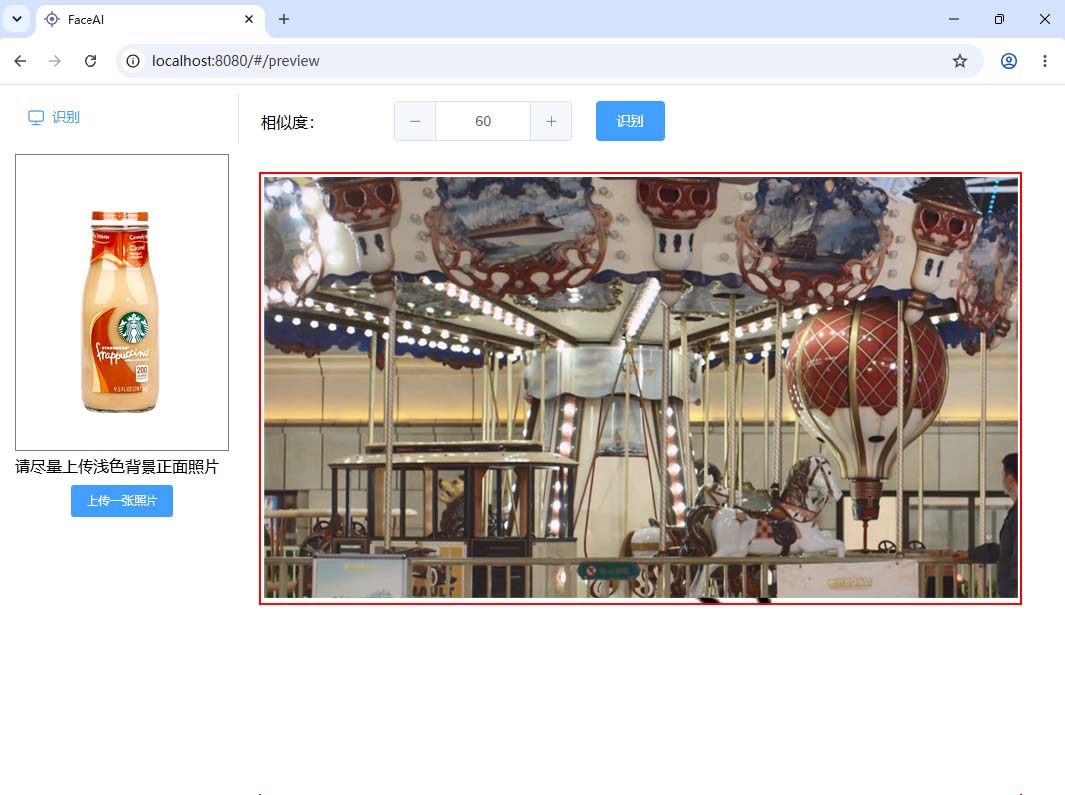Increase similarity with the plus button
Screen dimensions: 1065x795
click(551, 122)
